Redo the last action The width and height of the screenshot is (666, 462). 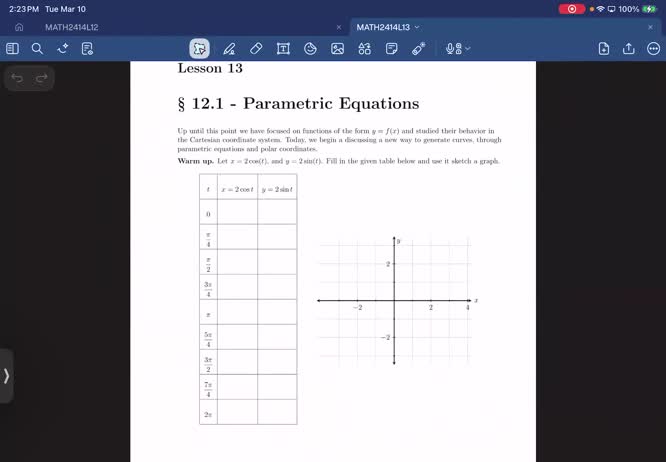pyautogui.click(x=42, y=78)
